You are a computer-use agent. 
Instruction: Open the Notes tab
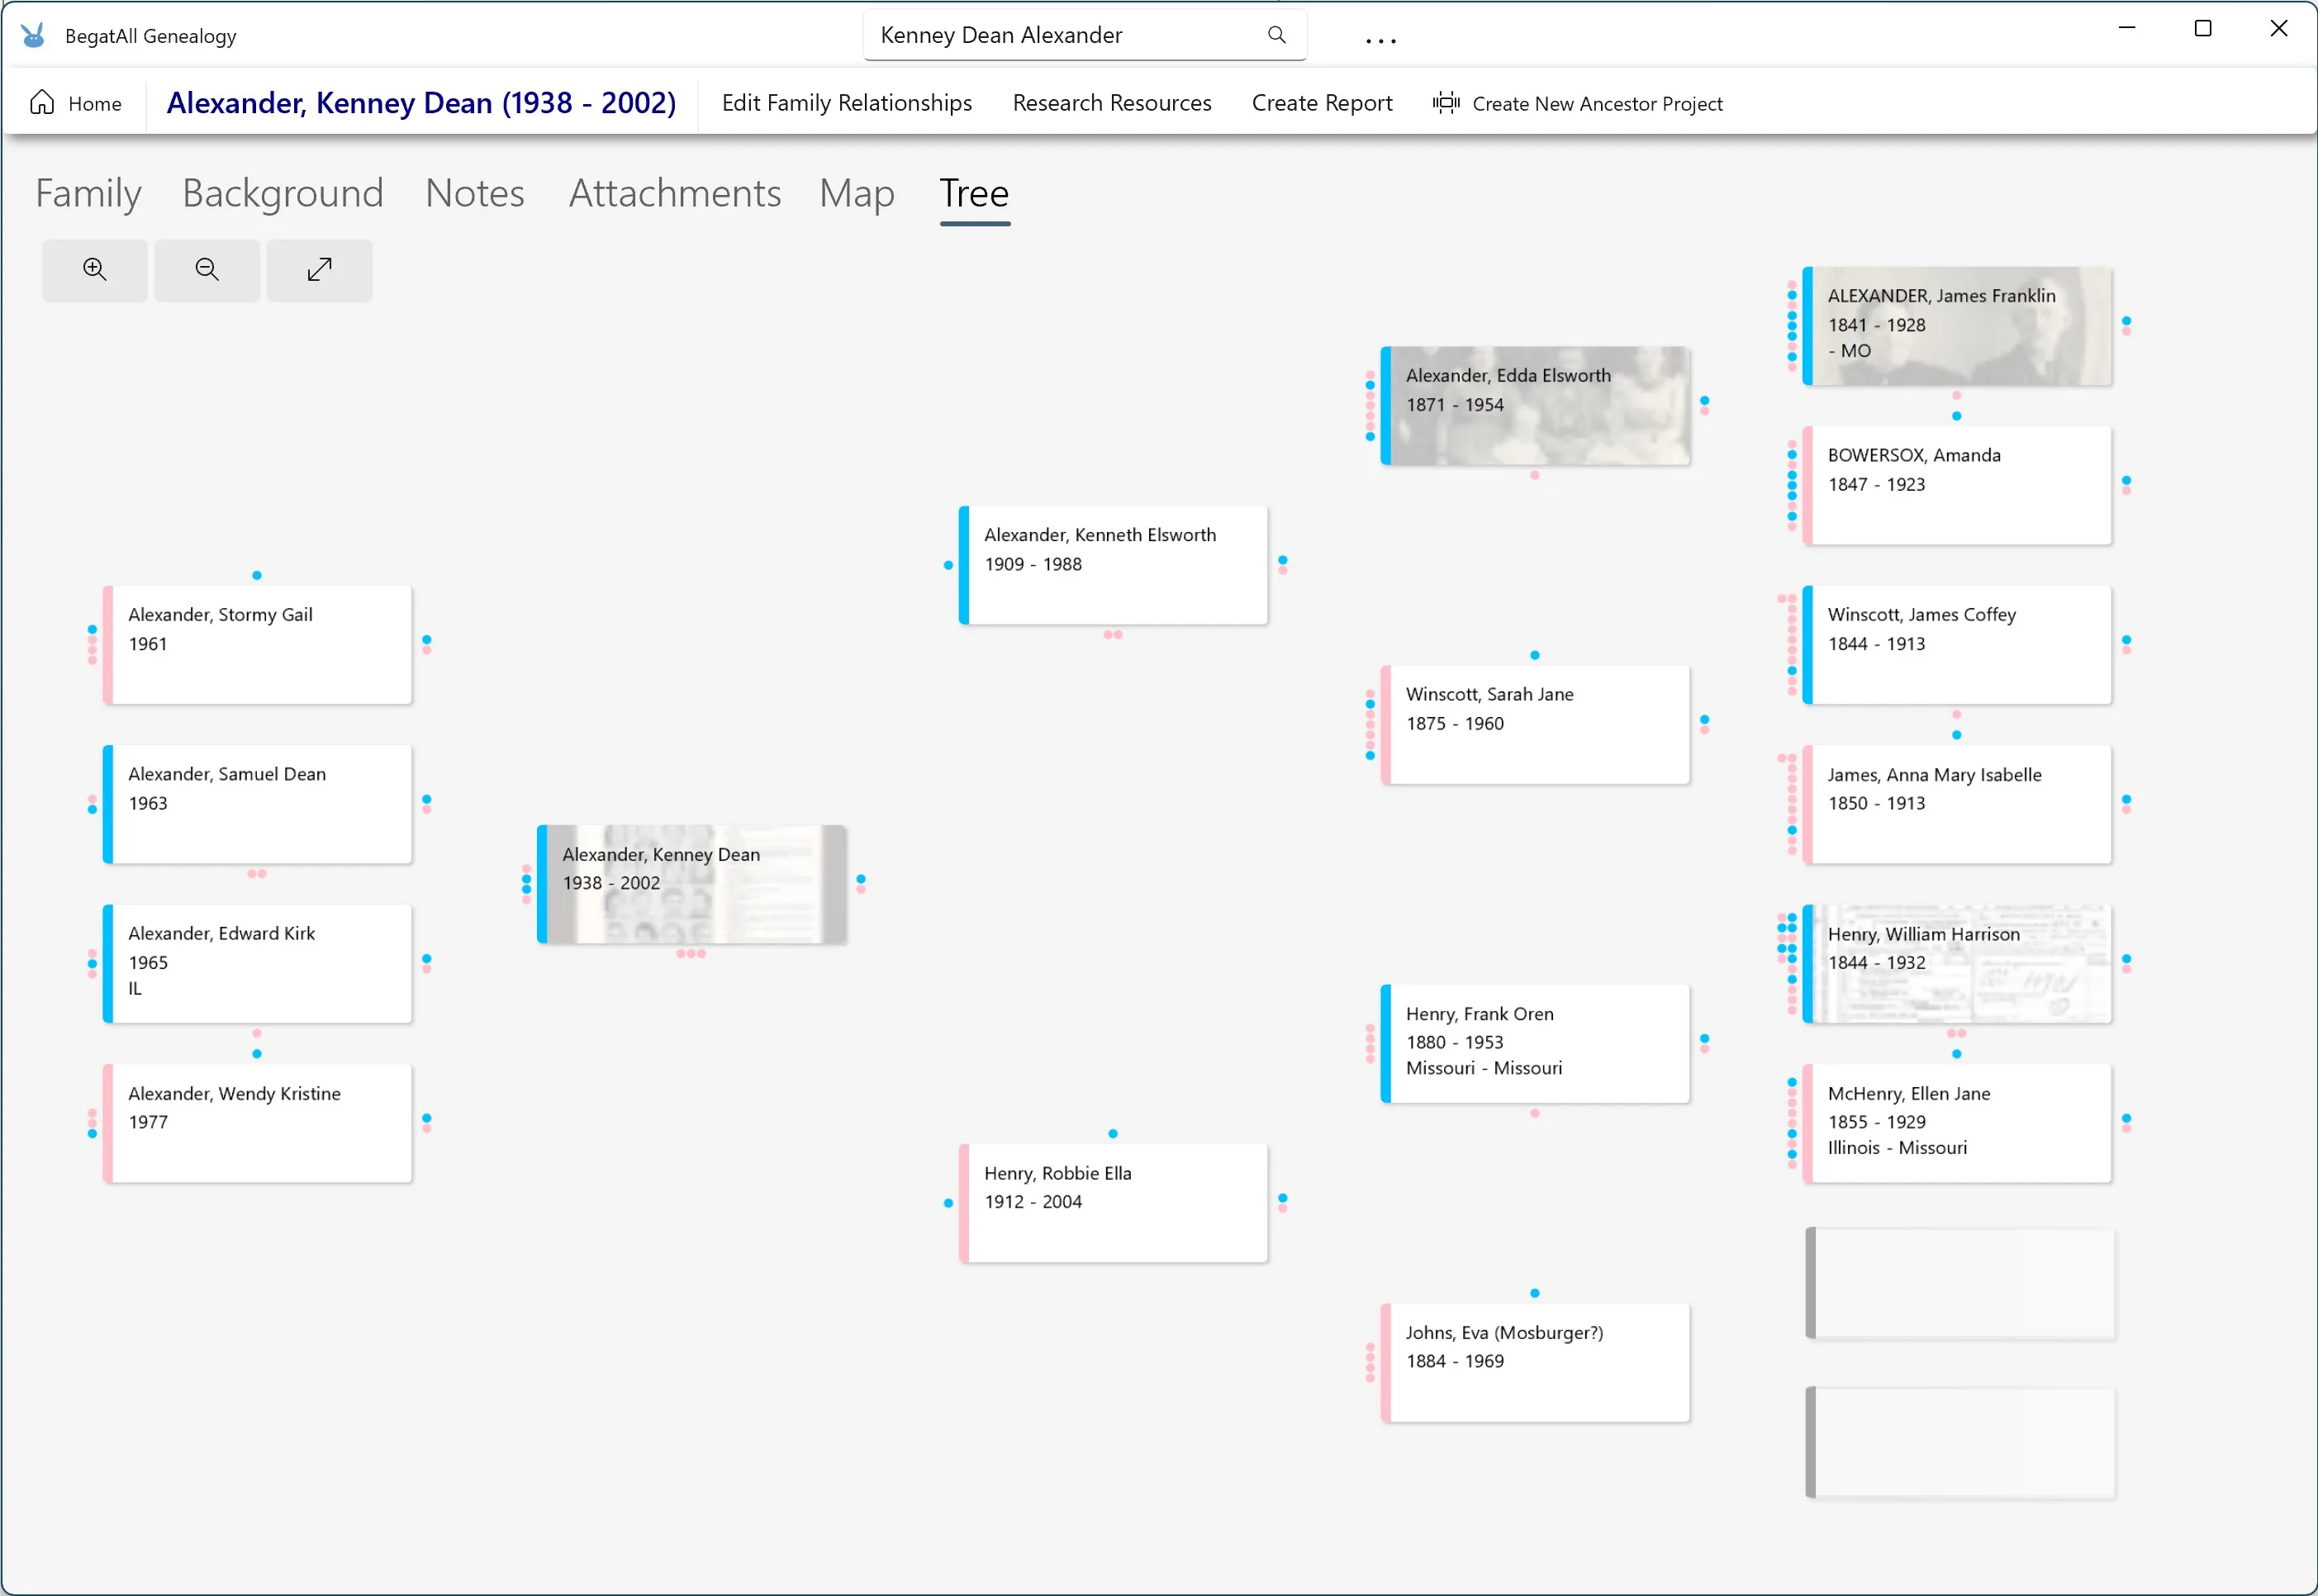pos(475,194)
